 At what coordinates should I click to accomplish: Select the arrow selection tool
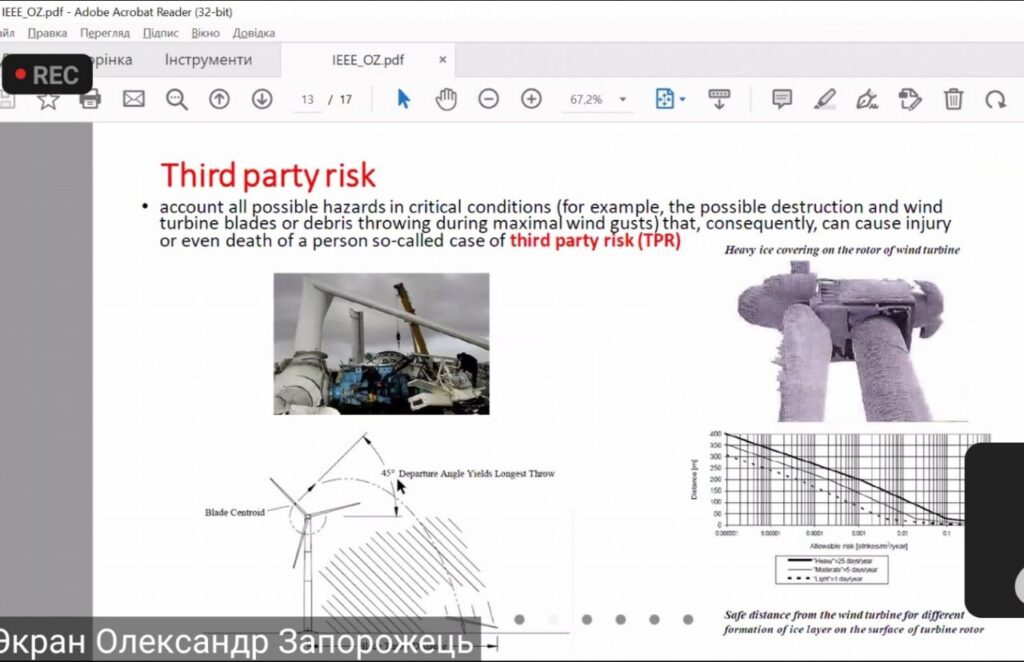coord(404,99)
